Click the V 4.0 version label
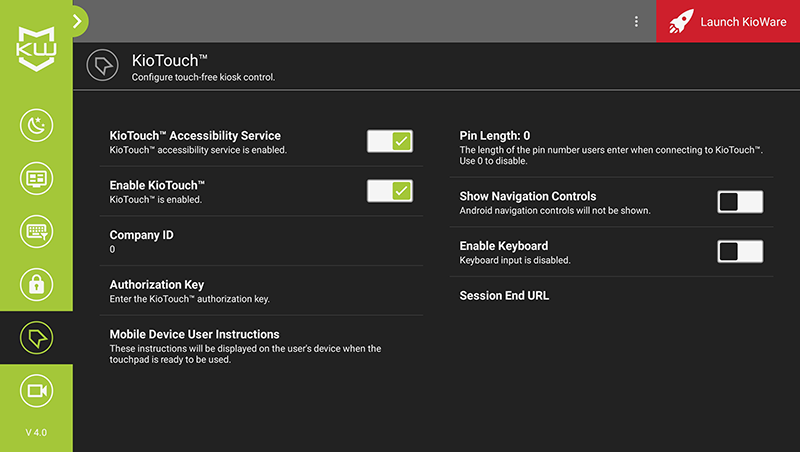Viewport: 800px width, 452px height. (x=36, y=433)
